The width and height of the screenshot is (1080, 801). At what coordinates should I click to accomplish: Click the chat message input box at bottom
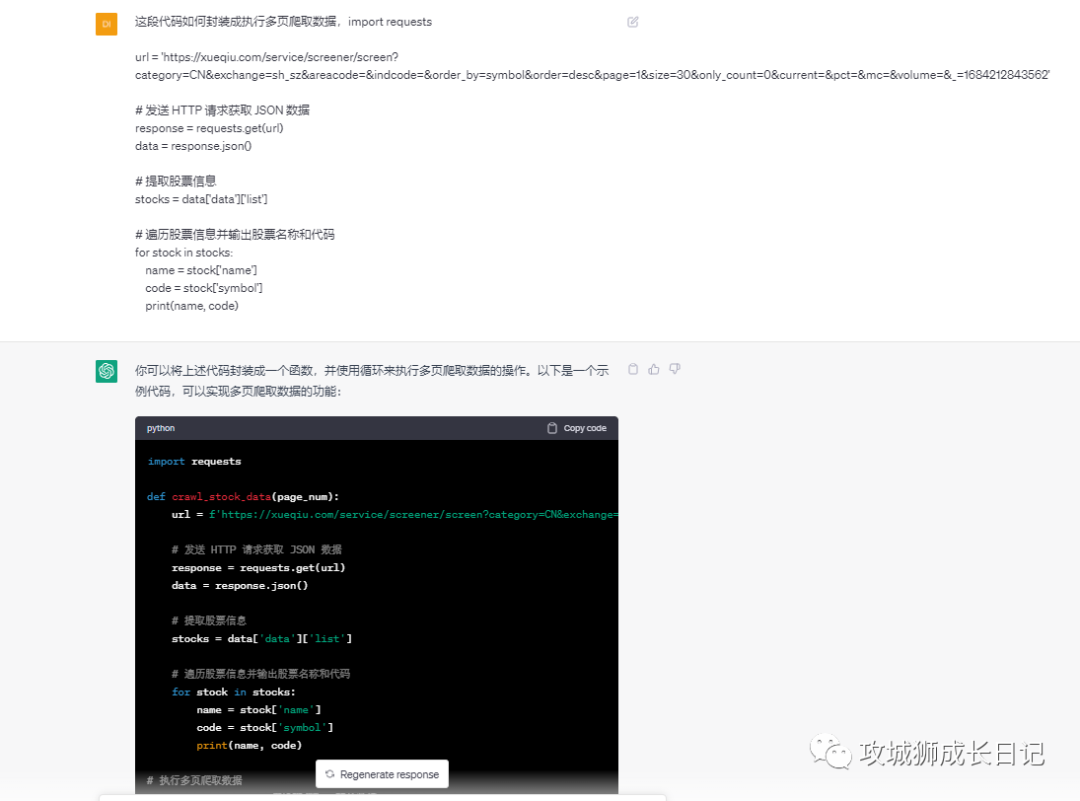[x=380, y=797]
